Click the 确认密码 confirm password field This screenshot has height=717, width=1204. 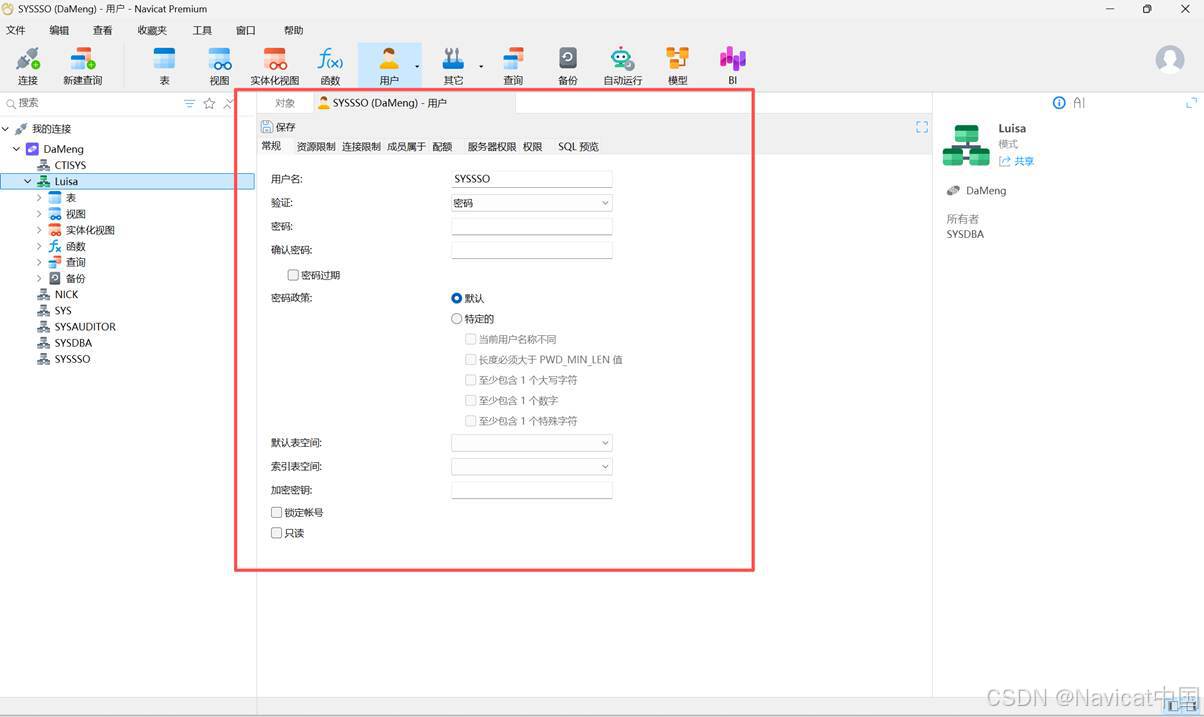point(531,250)
